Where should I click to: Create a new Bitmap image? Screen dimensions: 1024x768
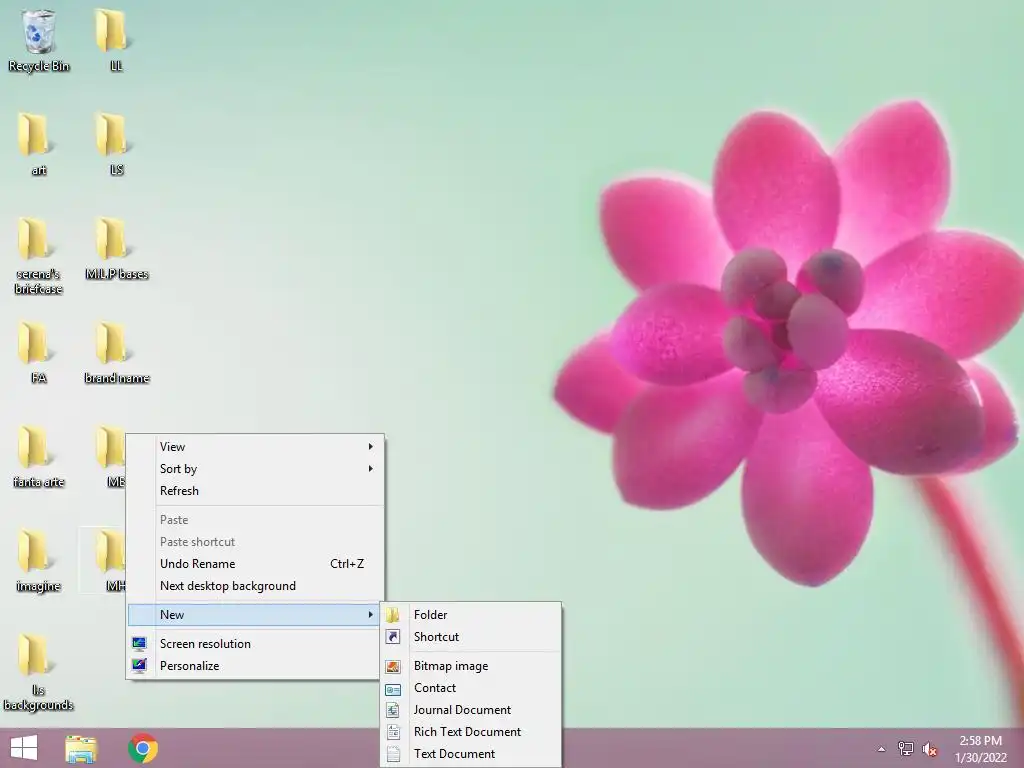[471, 666]
